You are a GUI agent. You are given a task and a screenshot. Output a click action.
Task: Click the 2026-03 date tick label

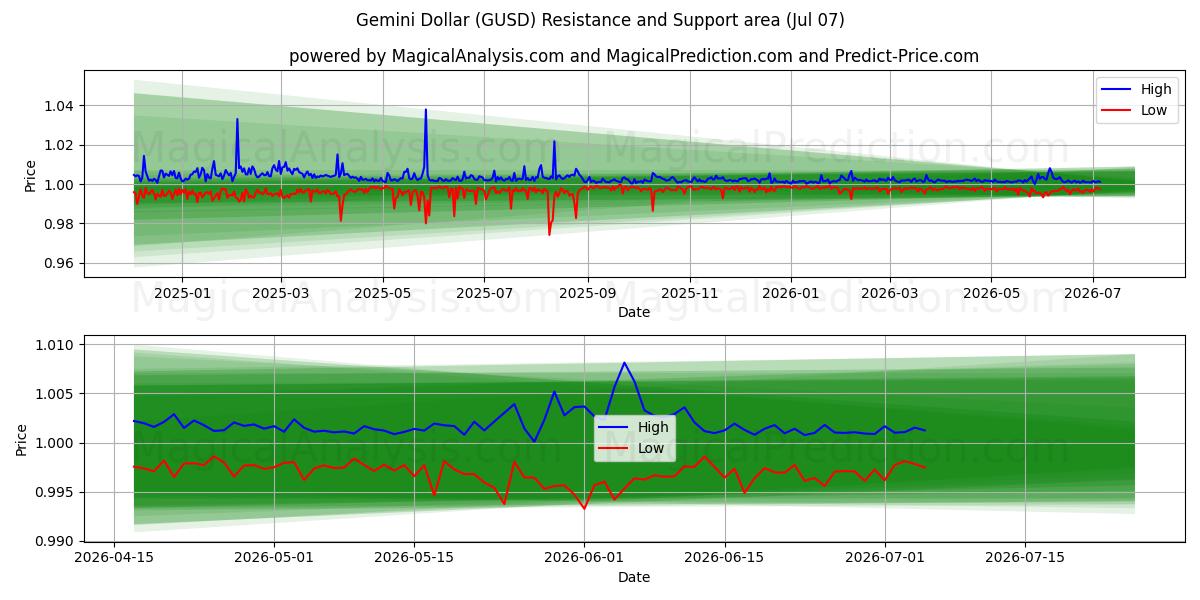coord(889,294)
